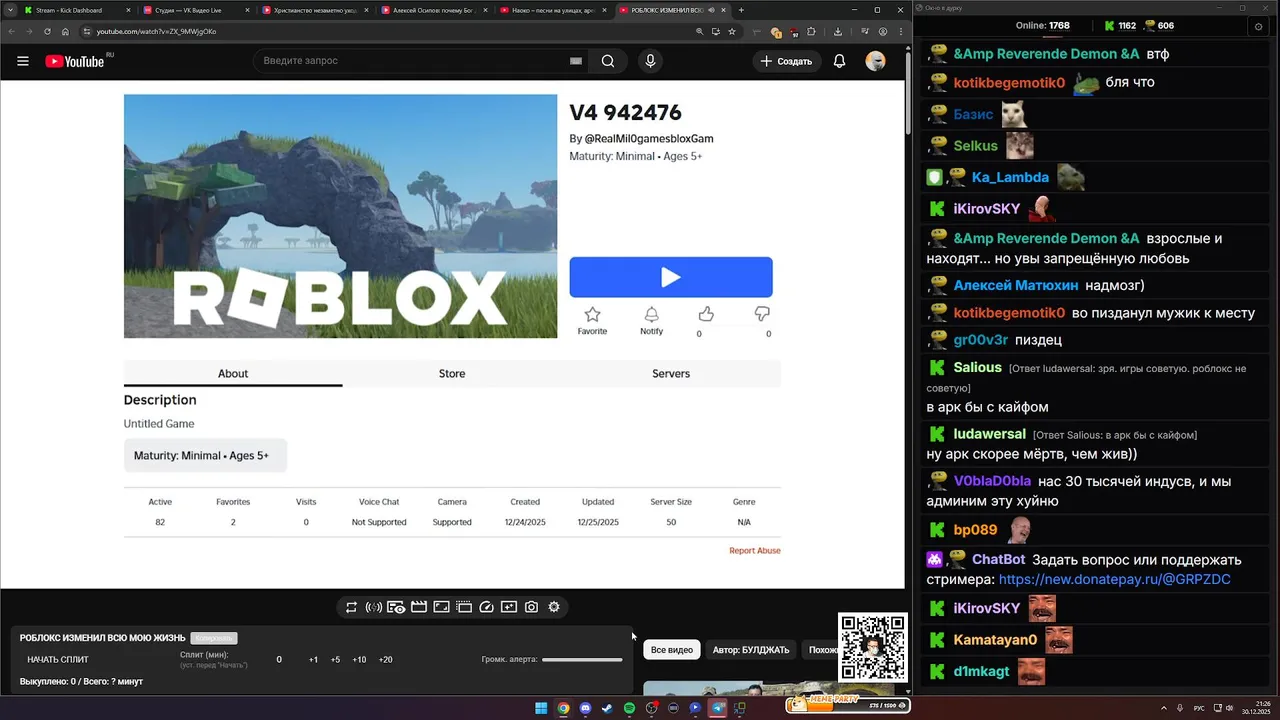The width and height of the screenshot is (1280, 720).
Task: Open the YouTube account avatar menu
Action: click(x=875, y=61)
